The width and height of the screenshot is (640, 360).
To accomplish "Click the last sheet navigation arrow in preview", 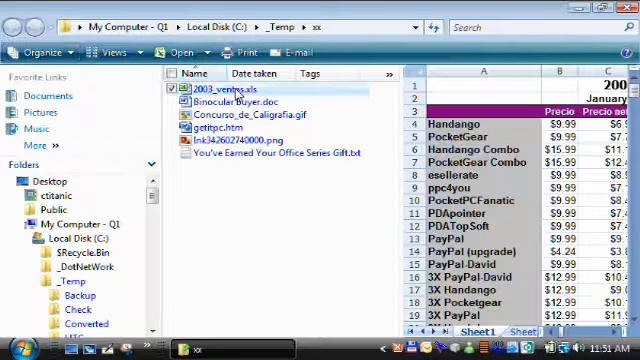I will pyautogui.click(x=445, y=331).
